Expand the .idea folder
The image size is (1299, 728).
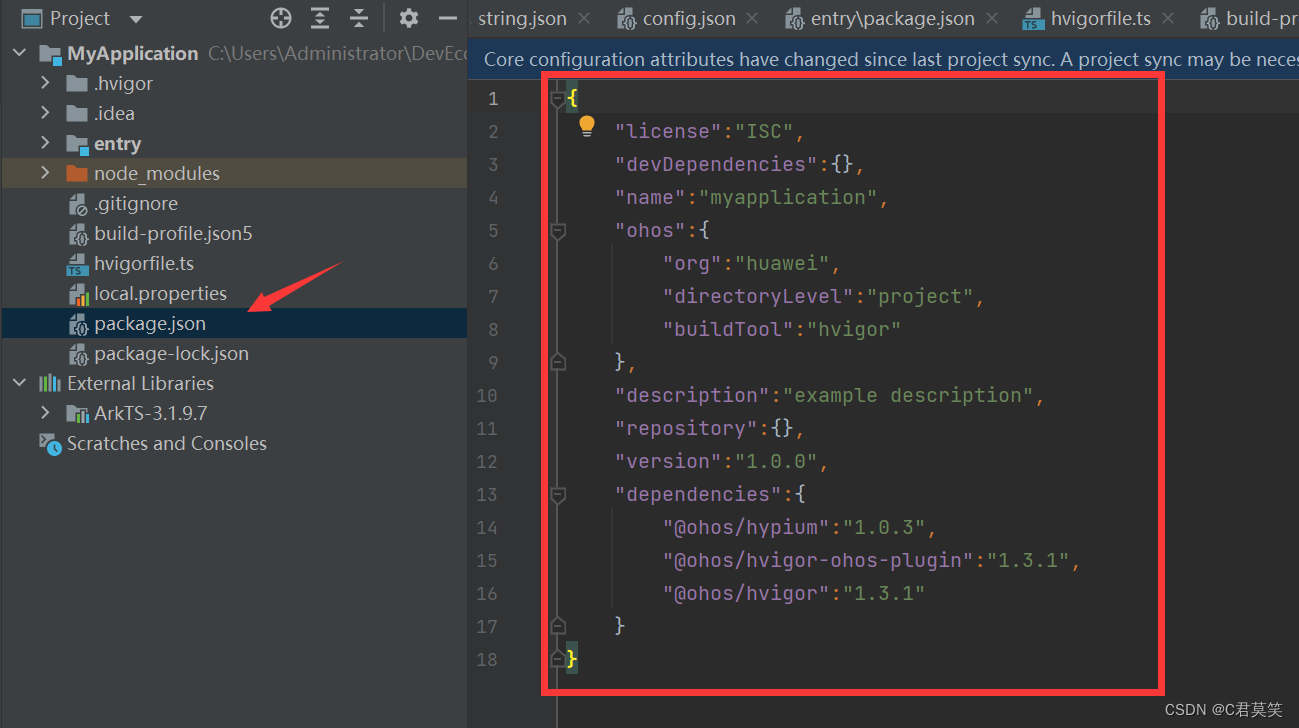tap(45, 113)
